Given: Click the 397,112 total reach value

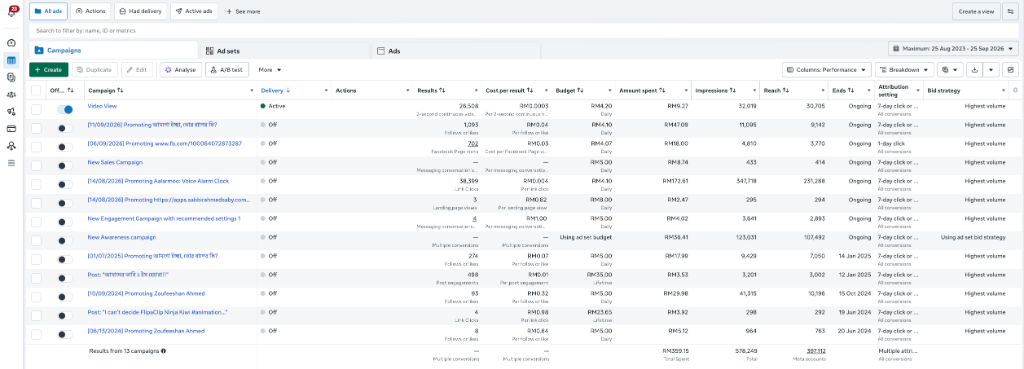Looking at the screenshot, I should click(x=816, y=351).
